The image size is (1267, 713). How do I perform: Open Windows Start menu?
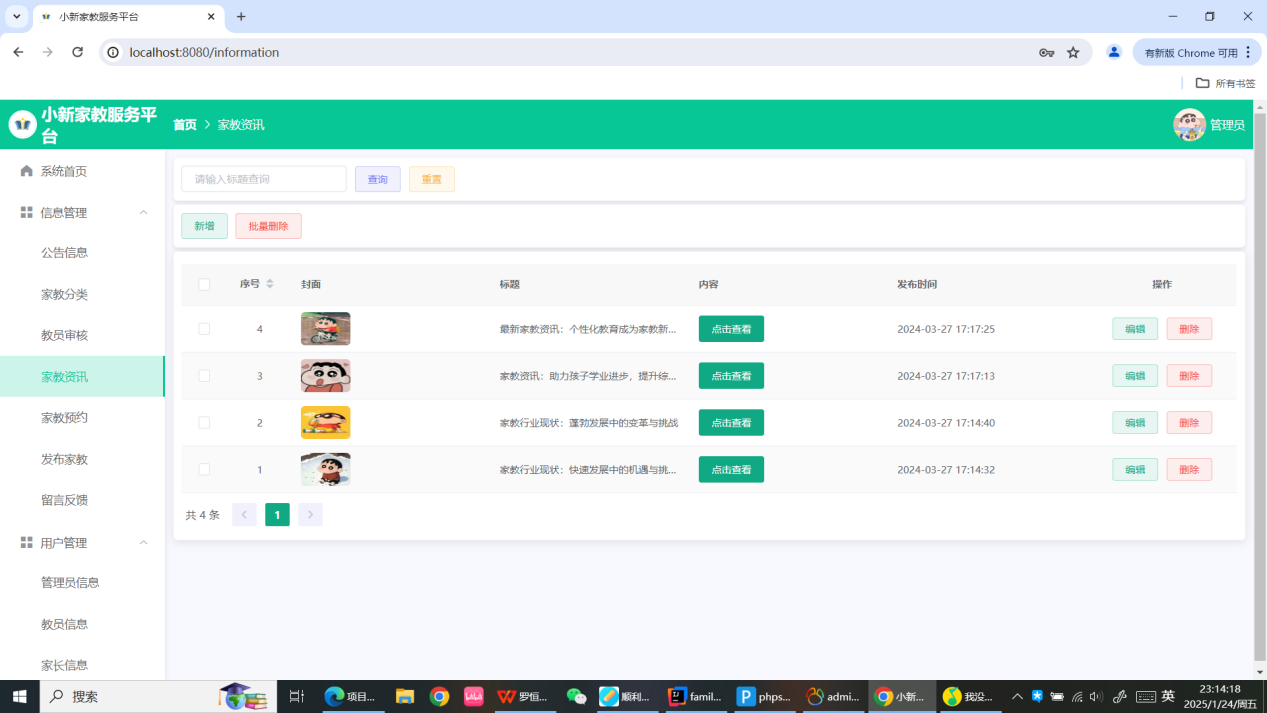coord(19,696)
